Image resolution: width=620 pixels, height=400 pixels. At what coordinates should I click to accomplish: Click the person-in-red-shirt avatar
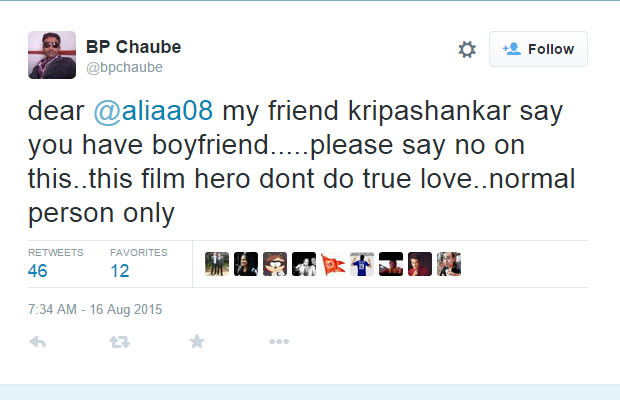(x=420, y=263)
